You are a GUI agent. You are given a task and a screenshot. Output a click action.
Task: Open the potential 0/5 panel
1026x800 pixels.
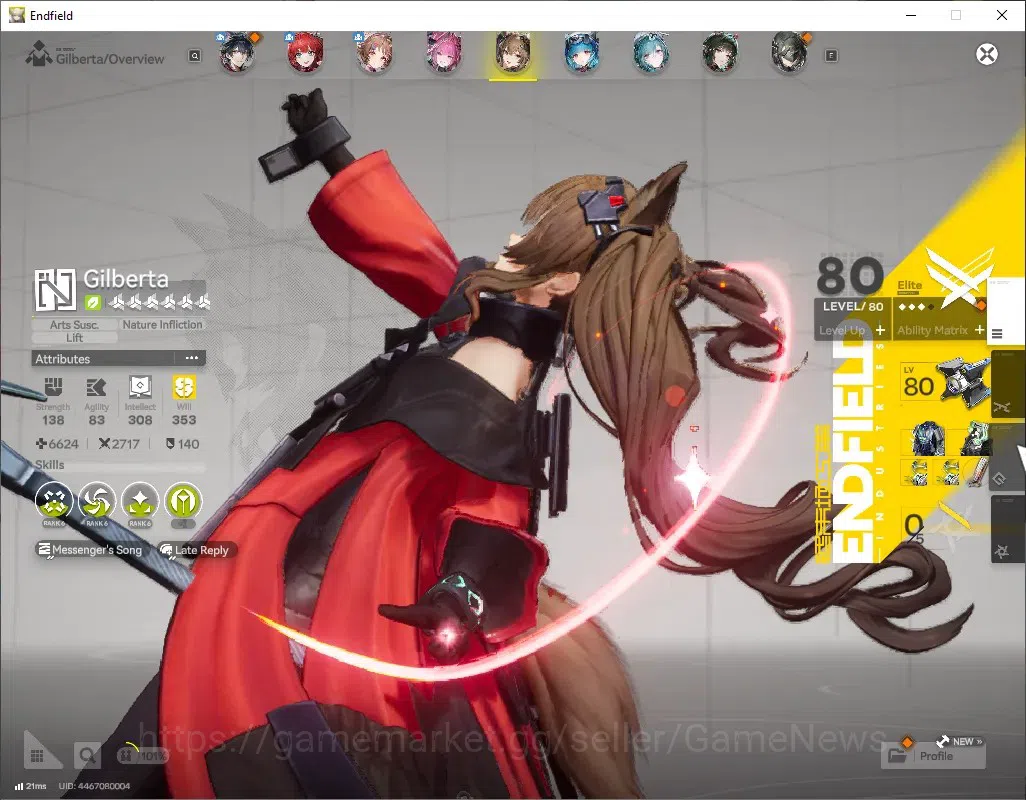pyautogui.click(x=944, y=525)
